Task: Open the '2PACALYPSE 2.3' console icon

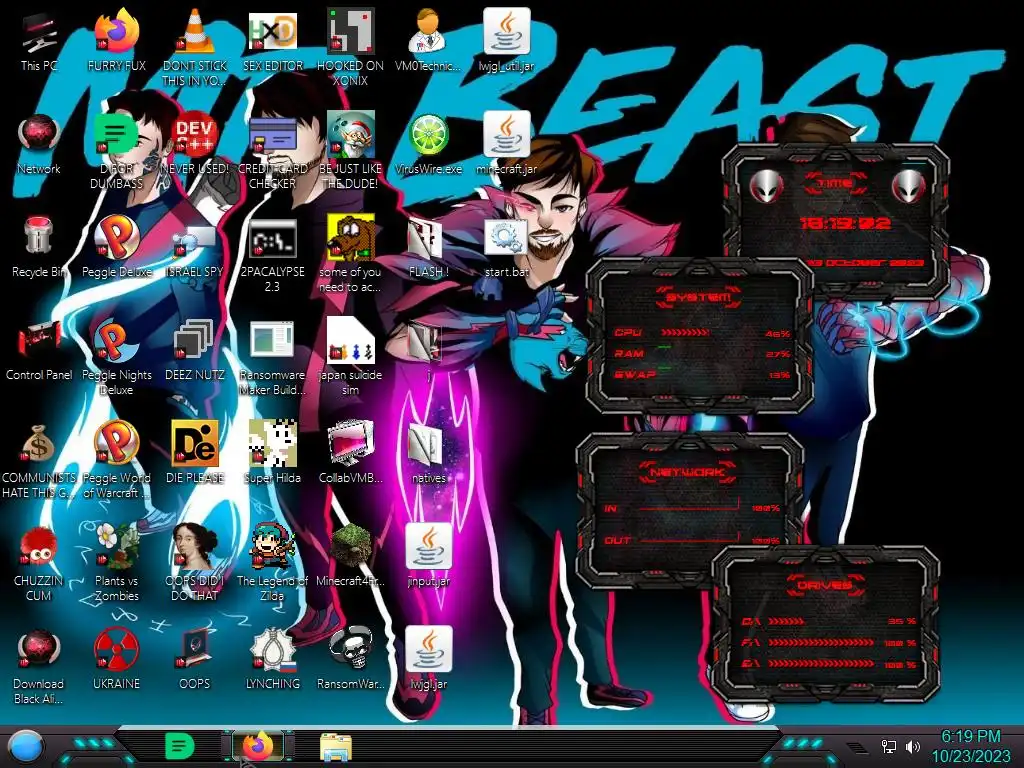Action: [272, 239]
